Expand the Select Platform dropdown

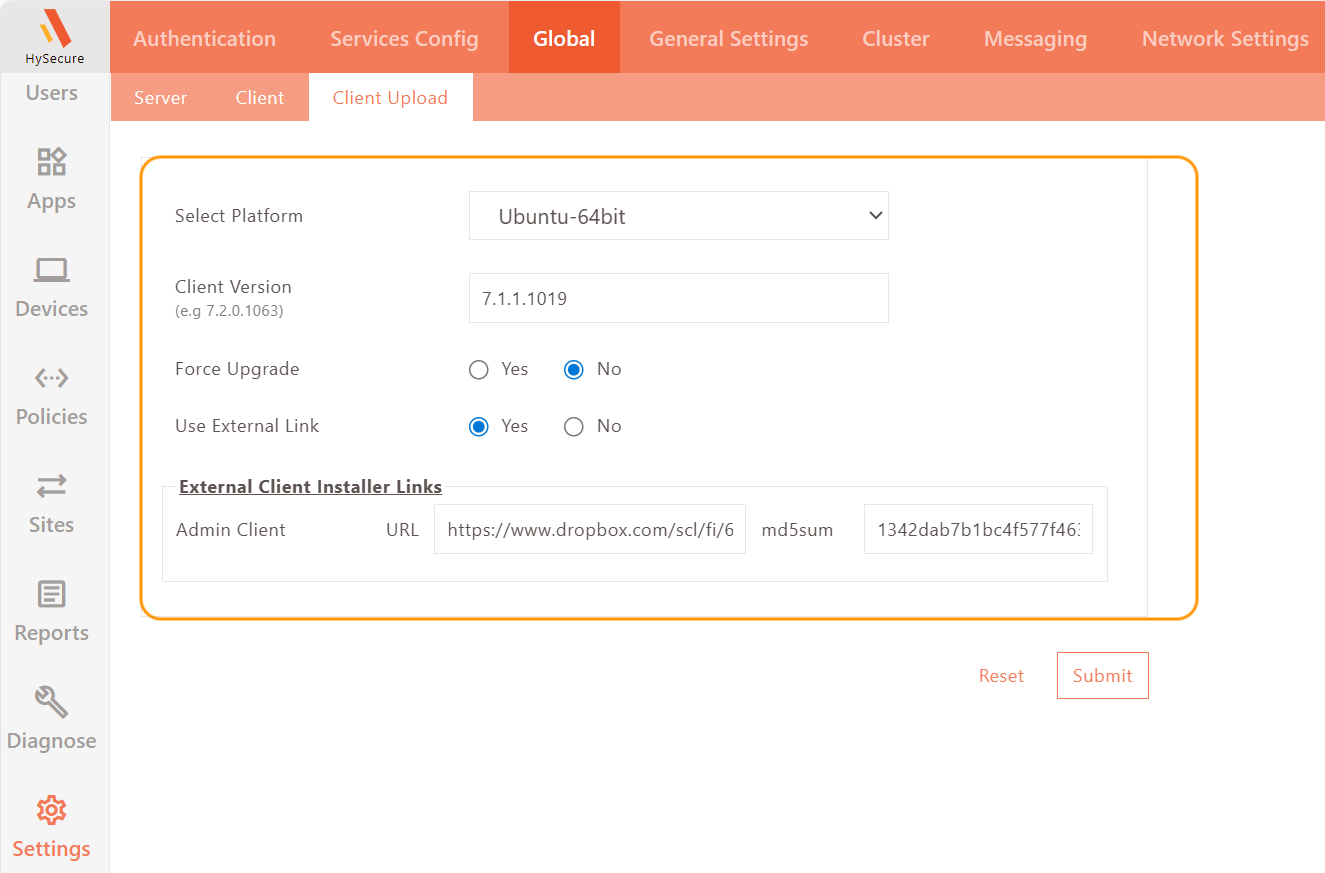(678, 216)
